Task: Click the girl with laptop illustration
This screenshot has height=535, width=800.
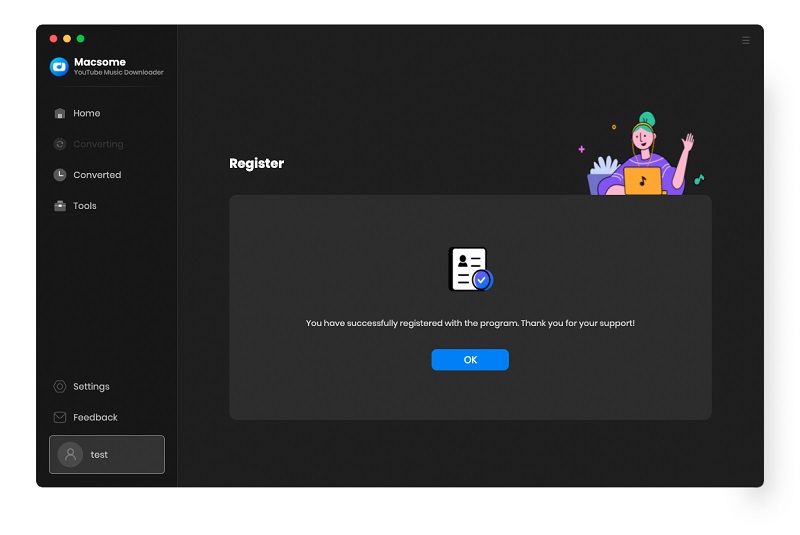Action: [x=641, y=154]
